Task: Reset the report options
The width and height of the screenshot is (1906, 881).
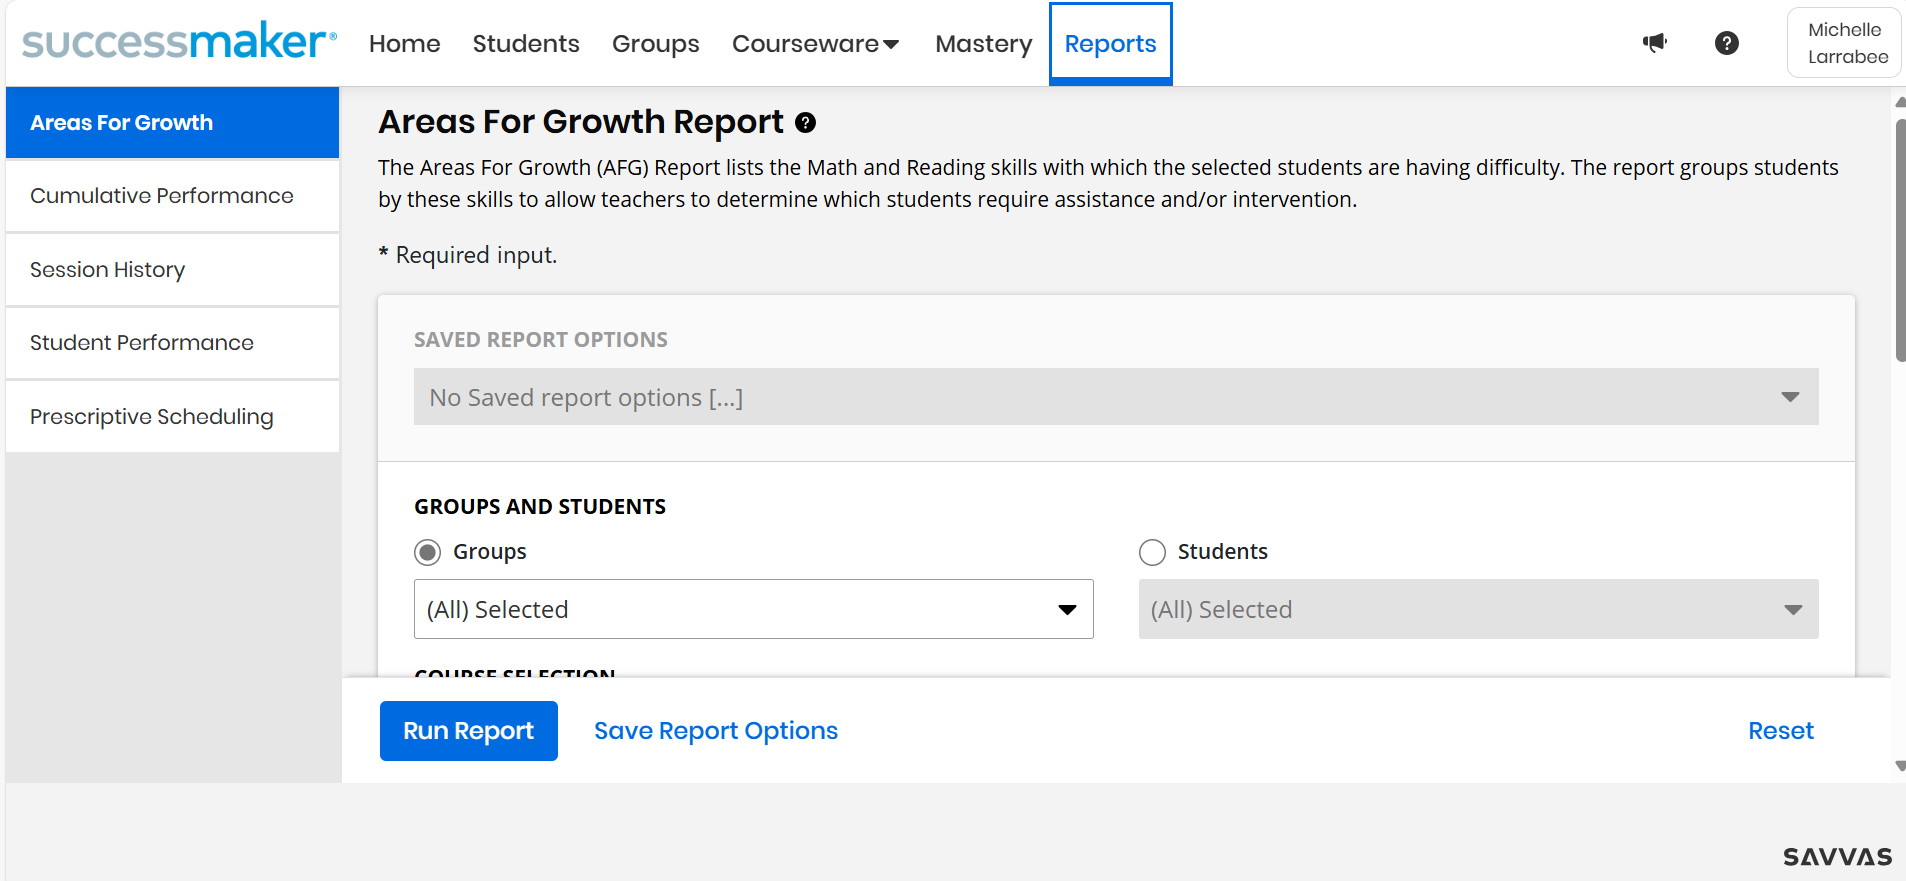Action: (1780, 731)
